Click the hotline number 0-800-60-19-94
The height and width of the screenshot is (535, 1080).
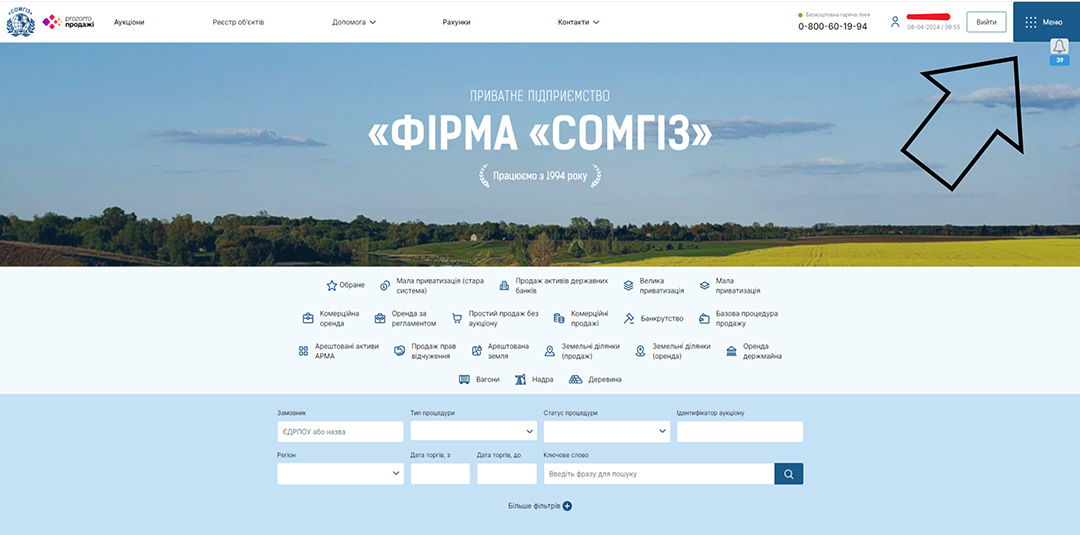[833, 27]
